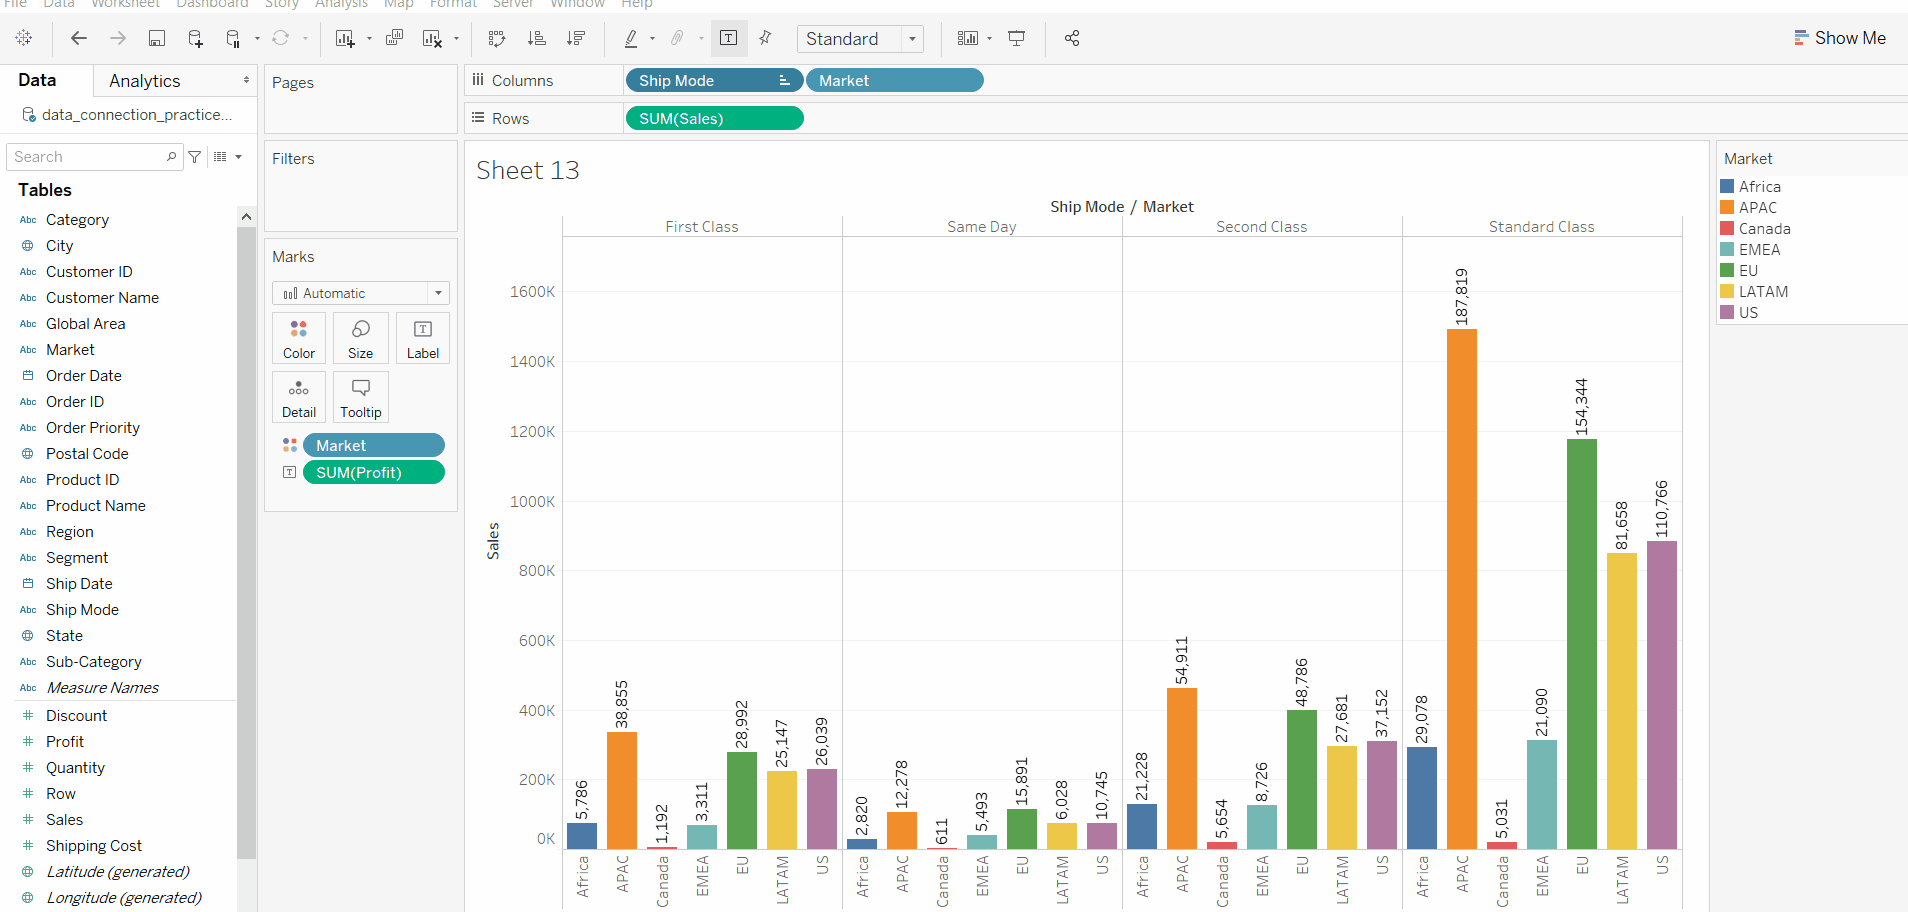
Task: Click the Share workbook button
Action: pyautogui.click(x=1072, y=38)
